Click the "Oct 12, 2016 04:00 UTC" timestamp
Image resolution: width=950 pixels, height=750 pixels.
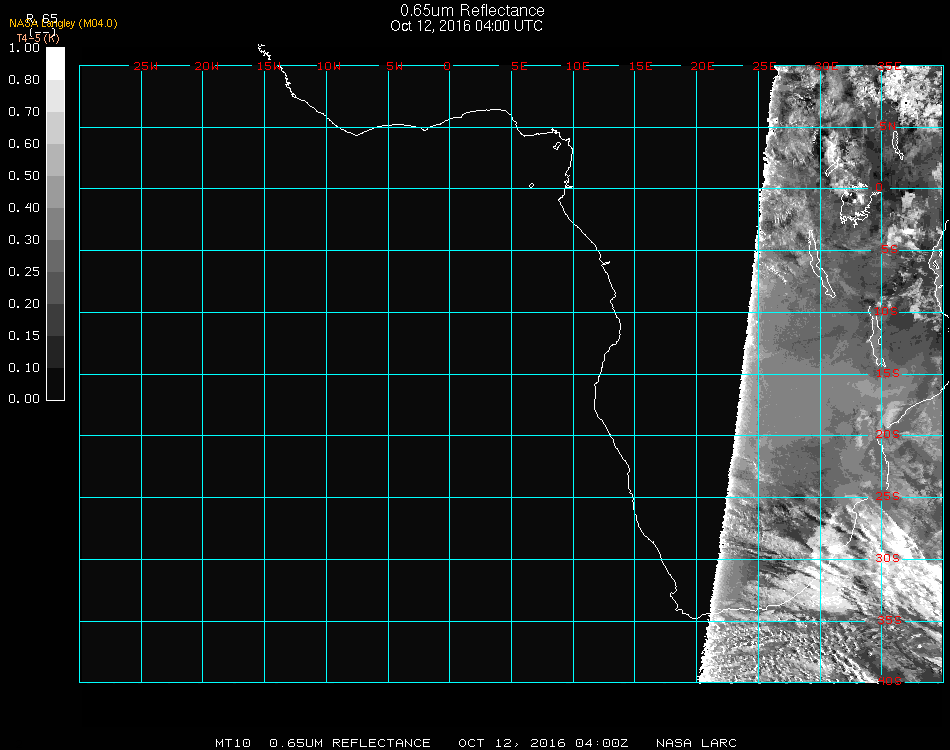point(467,26)
